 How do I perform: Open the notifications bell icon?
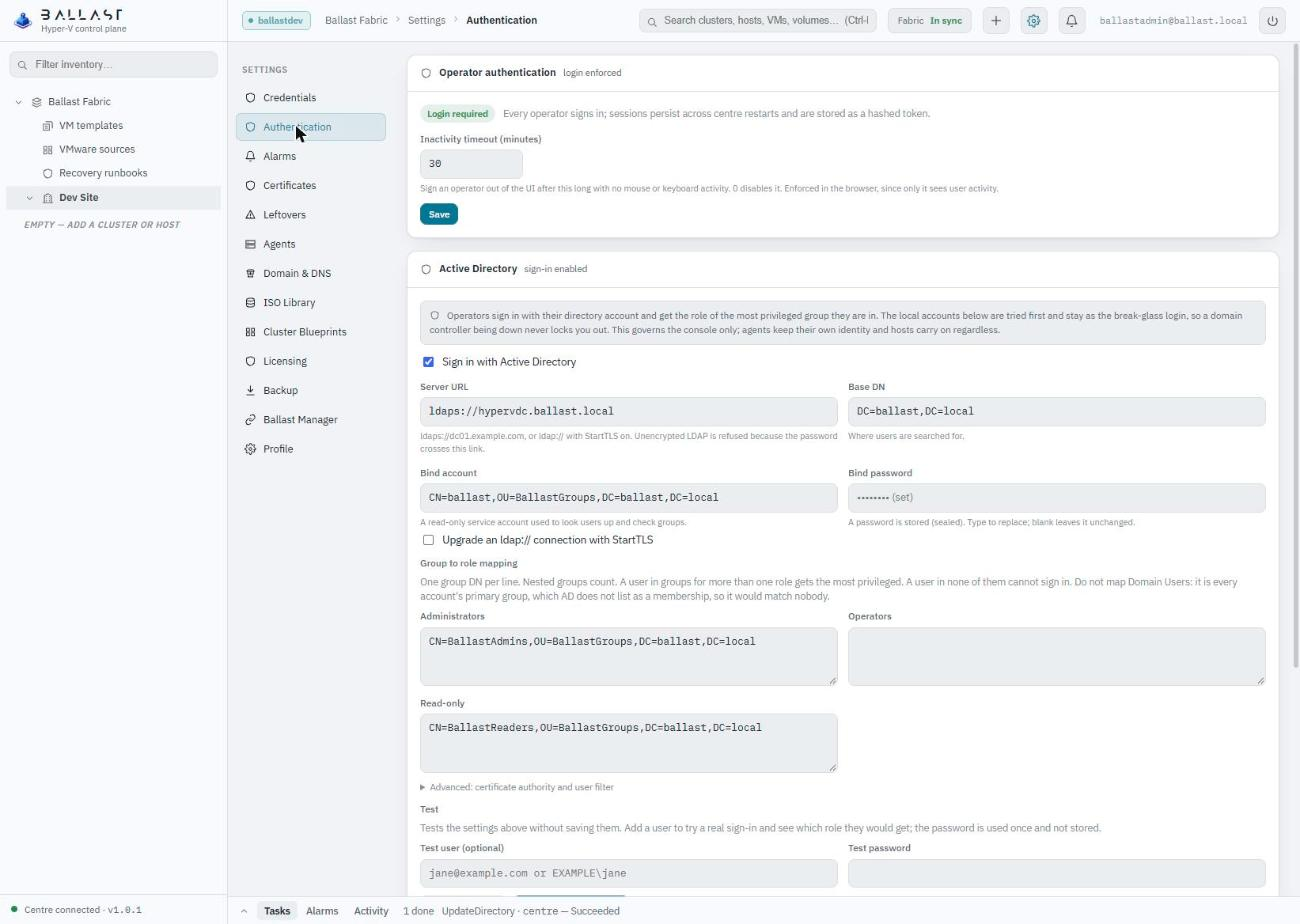[x=1072, y=20]
